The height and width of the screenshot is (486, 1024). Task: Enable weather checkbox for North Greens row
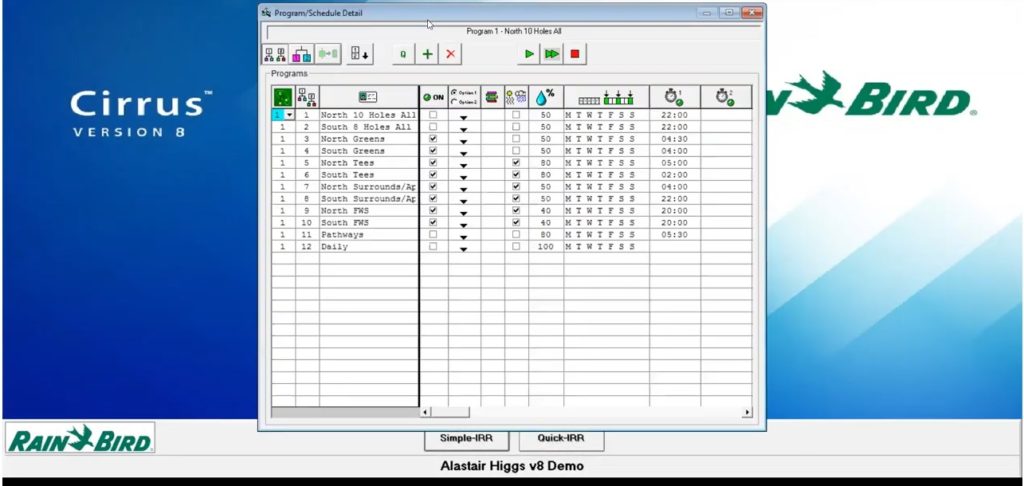[516, 139]
